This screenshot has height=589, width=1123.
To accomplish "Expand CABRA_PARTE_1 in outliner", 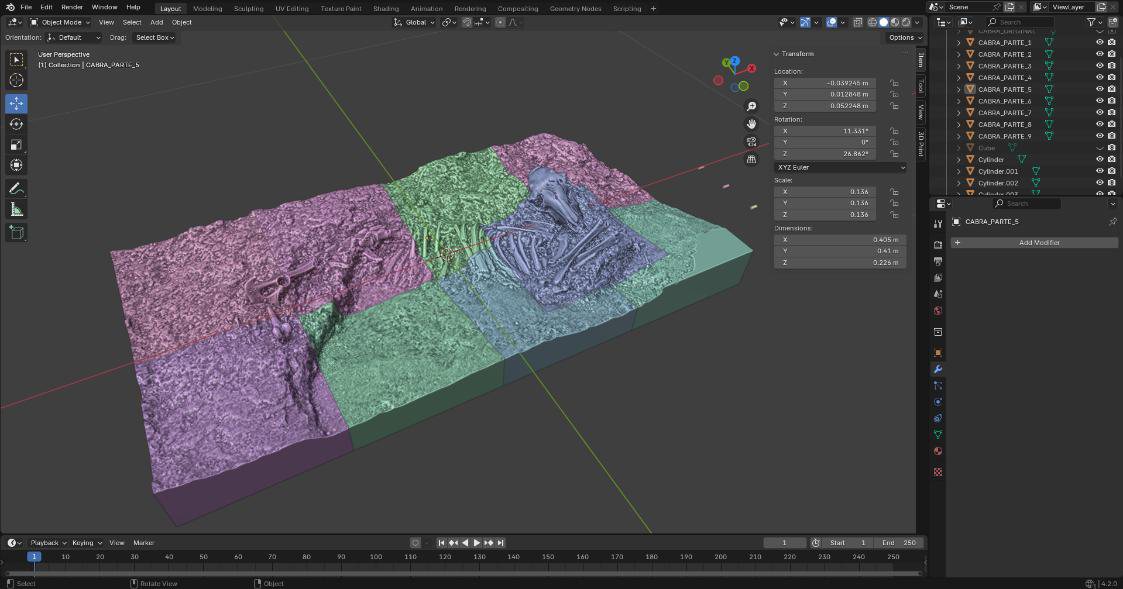I will (959, 42).
